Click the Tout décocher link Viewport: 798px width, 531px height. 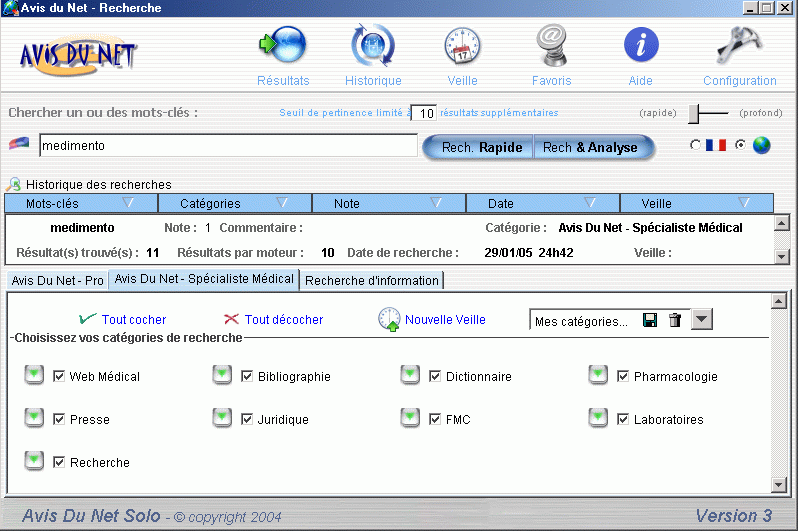(284, 319)
